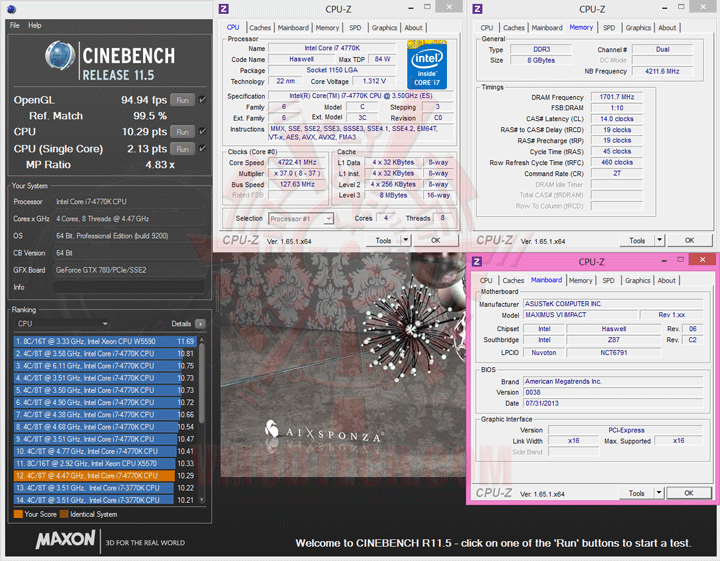Expand Tools dropdown arrow in CPU-Z CPU window
The width and height of the screenshot is (720, 561).
405,241
